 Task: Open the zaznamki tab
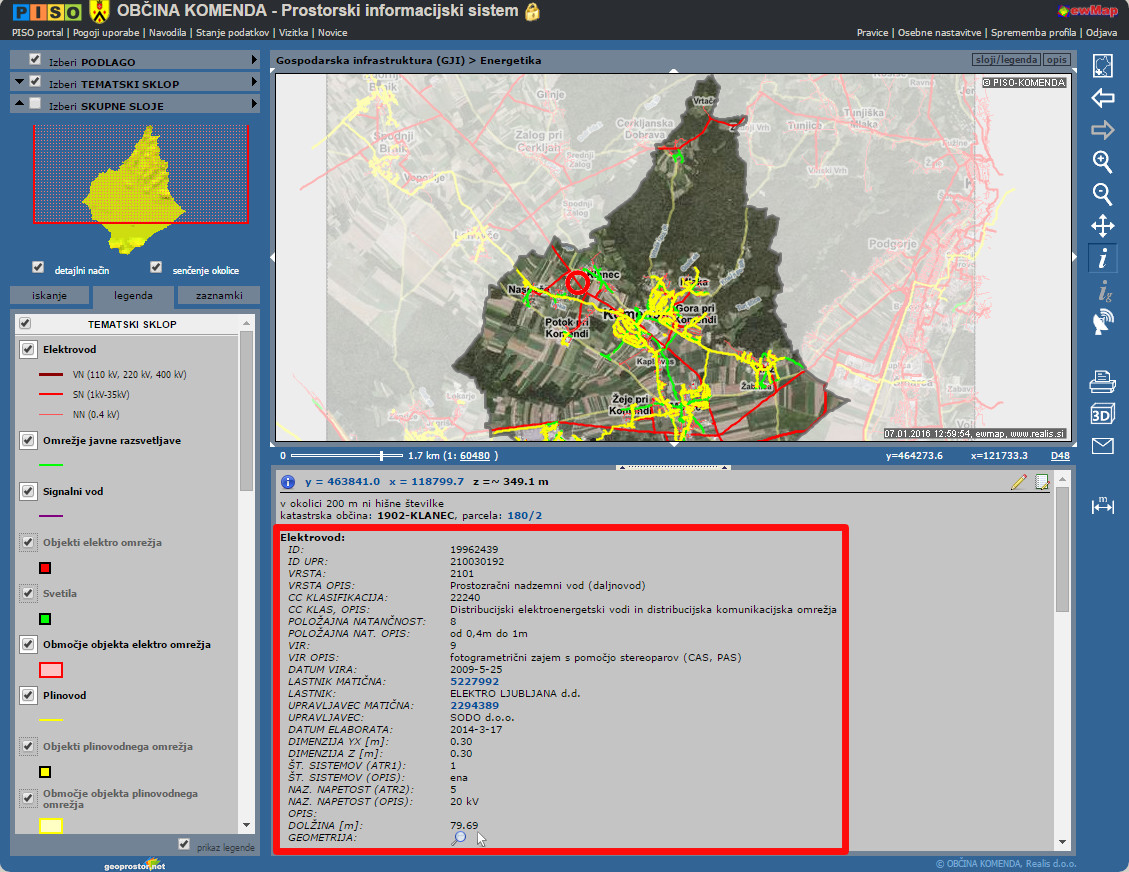tap(218, 296)
